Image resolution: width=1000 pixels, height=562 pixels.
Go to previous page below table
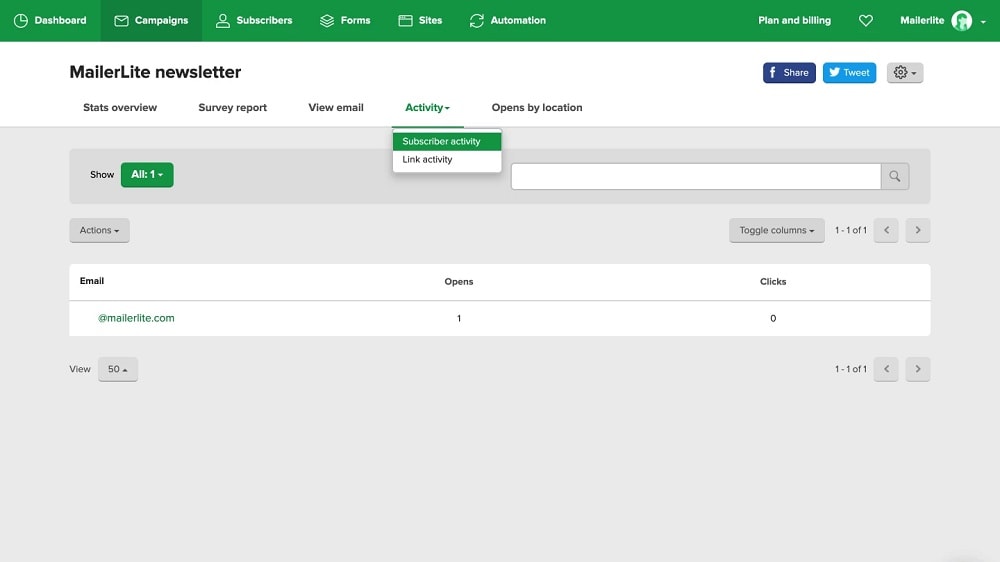click(x=886, y=369)
